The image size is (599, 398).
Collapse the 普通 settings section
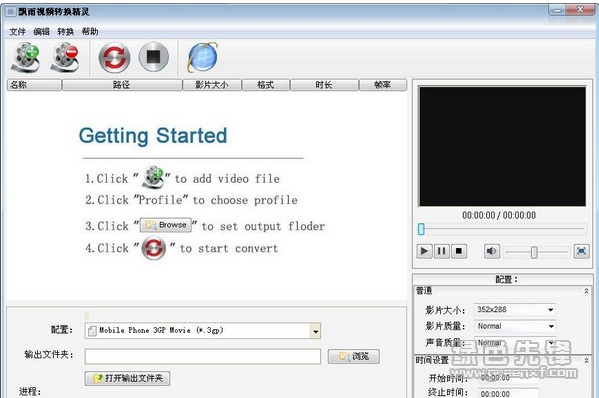(586, 291)
